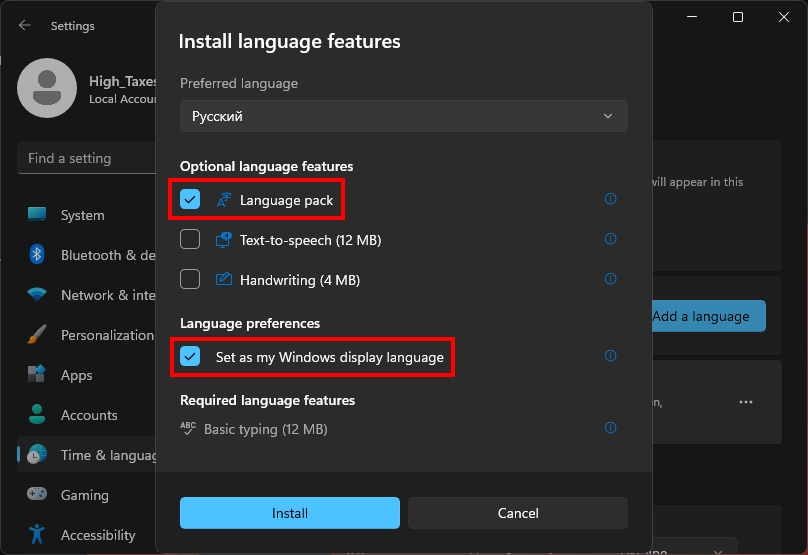Go to Apps in the sidebar
The height and width of the screenshot is (555, 808).
click(x=76, y=375)
